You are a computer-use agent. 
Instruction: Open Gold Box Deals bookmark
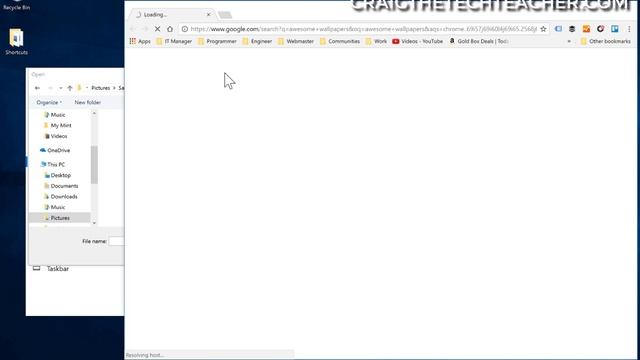tap(478, 41)
